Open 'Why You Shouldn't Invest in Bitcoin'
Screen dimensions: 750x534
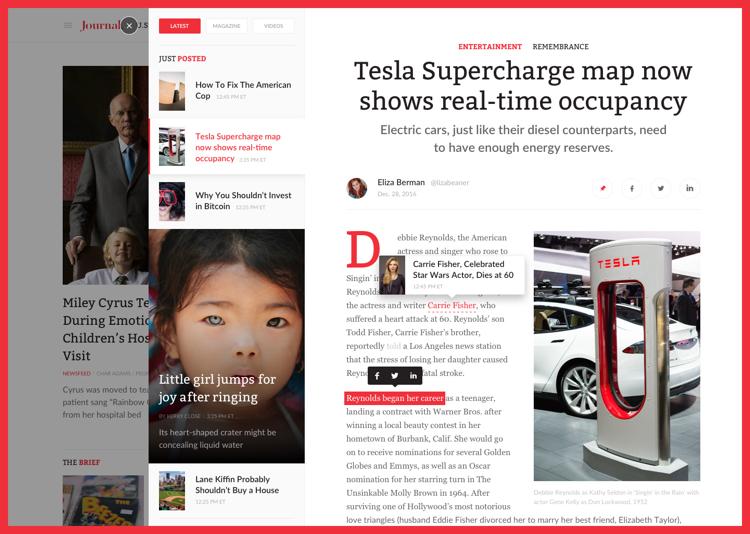pos(243,200)
